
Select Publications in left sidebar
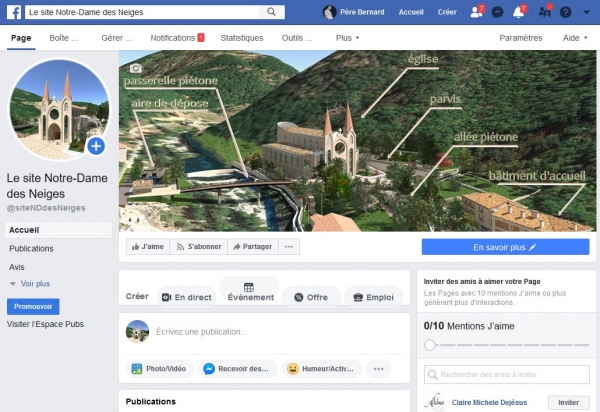(31, 249)
